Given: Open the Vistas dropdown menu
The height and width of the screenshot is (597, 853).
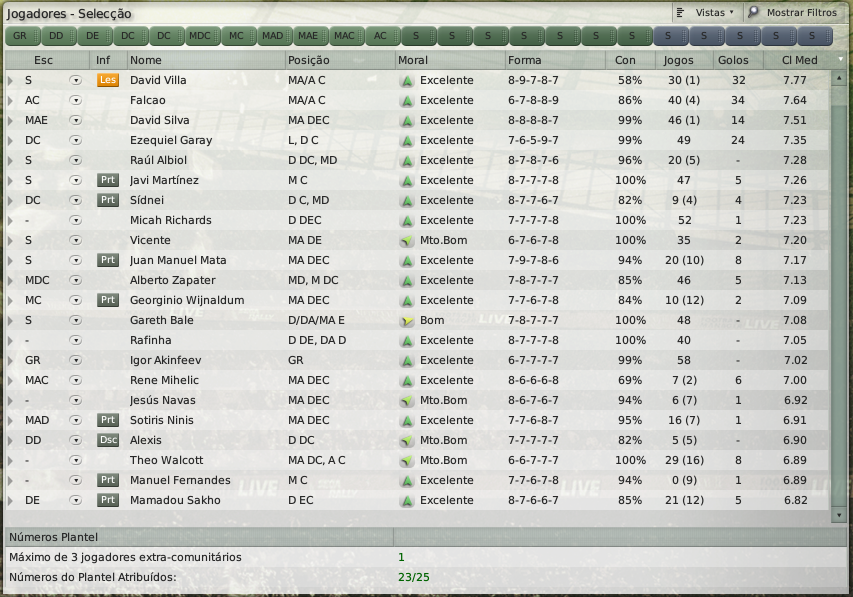Looking at the screenshot, I should tap(707, 12).
